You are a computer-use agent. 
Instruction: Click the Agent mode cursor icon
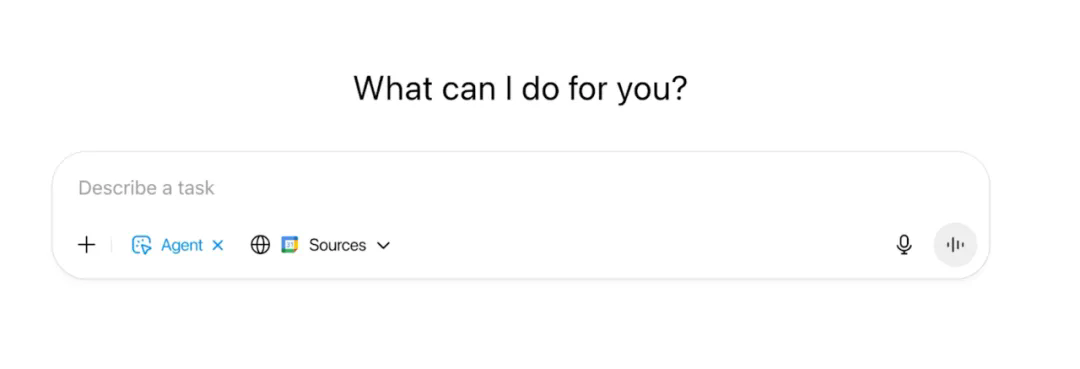point(141,245)
